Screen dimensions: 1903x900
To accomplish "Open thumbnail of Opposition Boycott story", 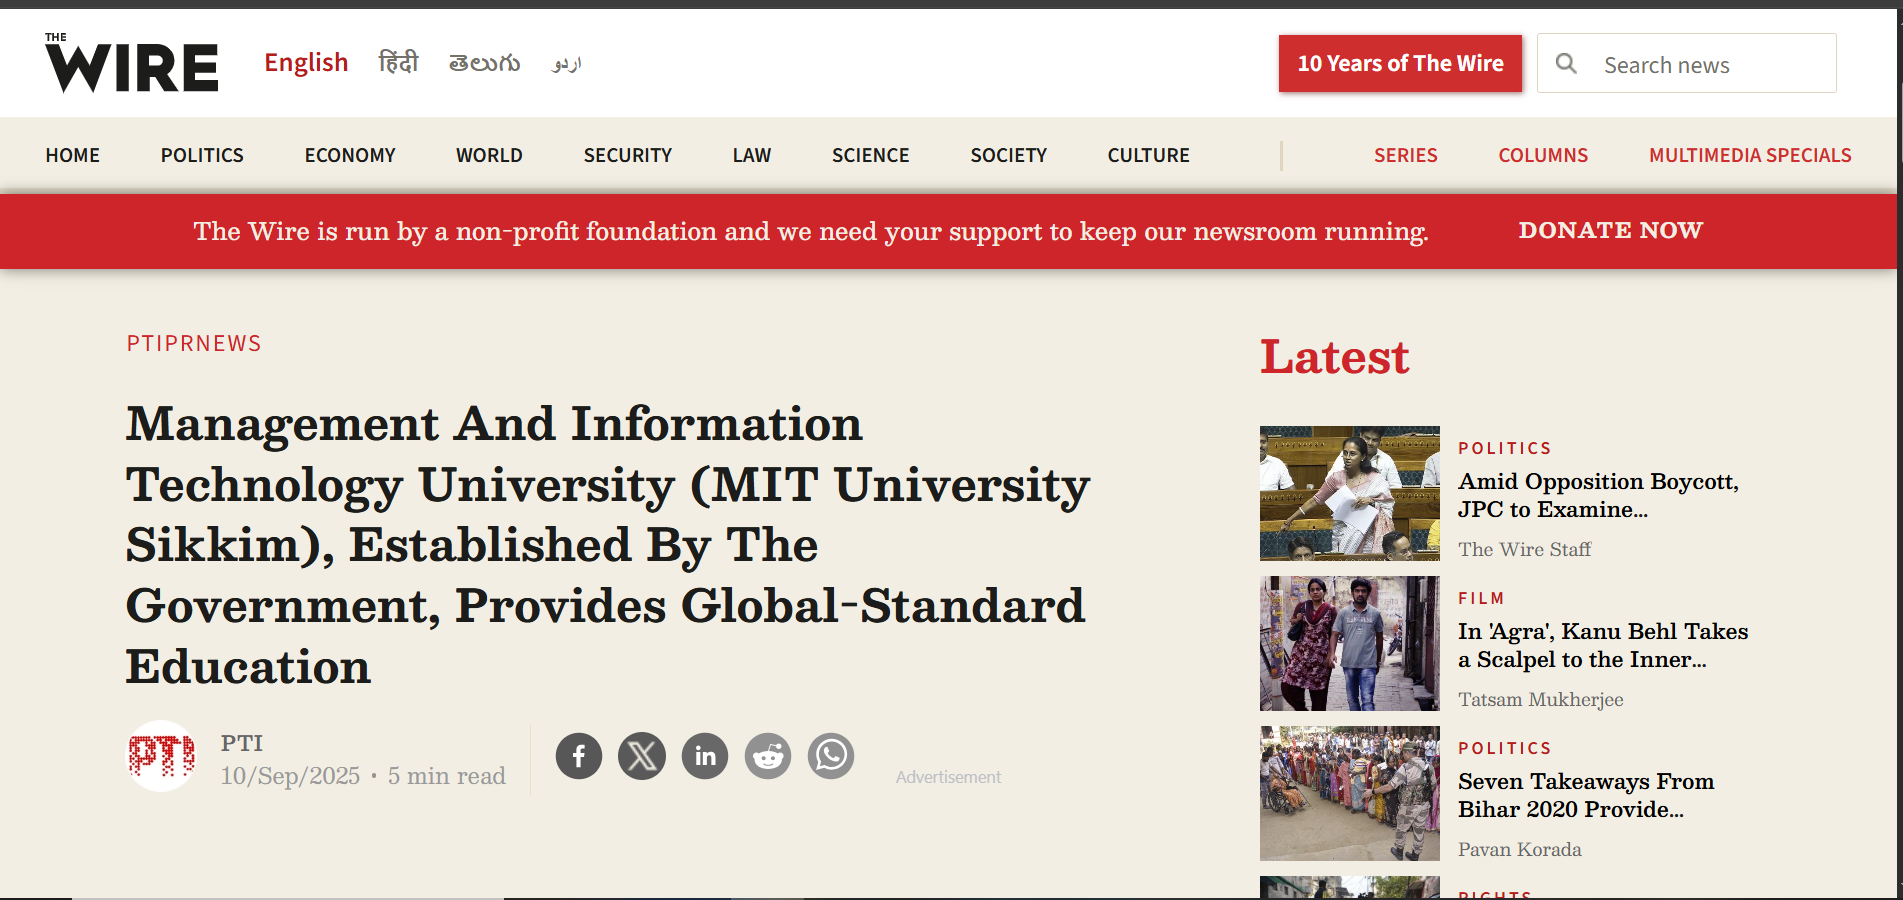I will click(x=1350, y=493).
